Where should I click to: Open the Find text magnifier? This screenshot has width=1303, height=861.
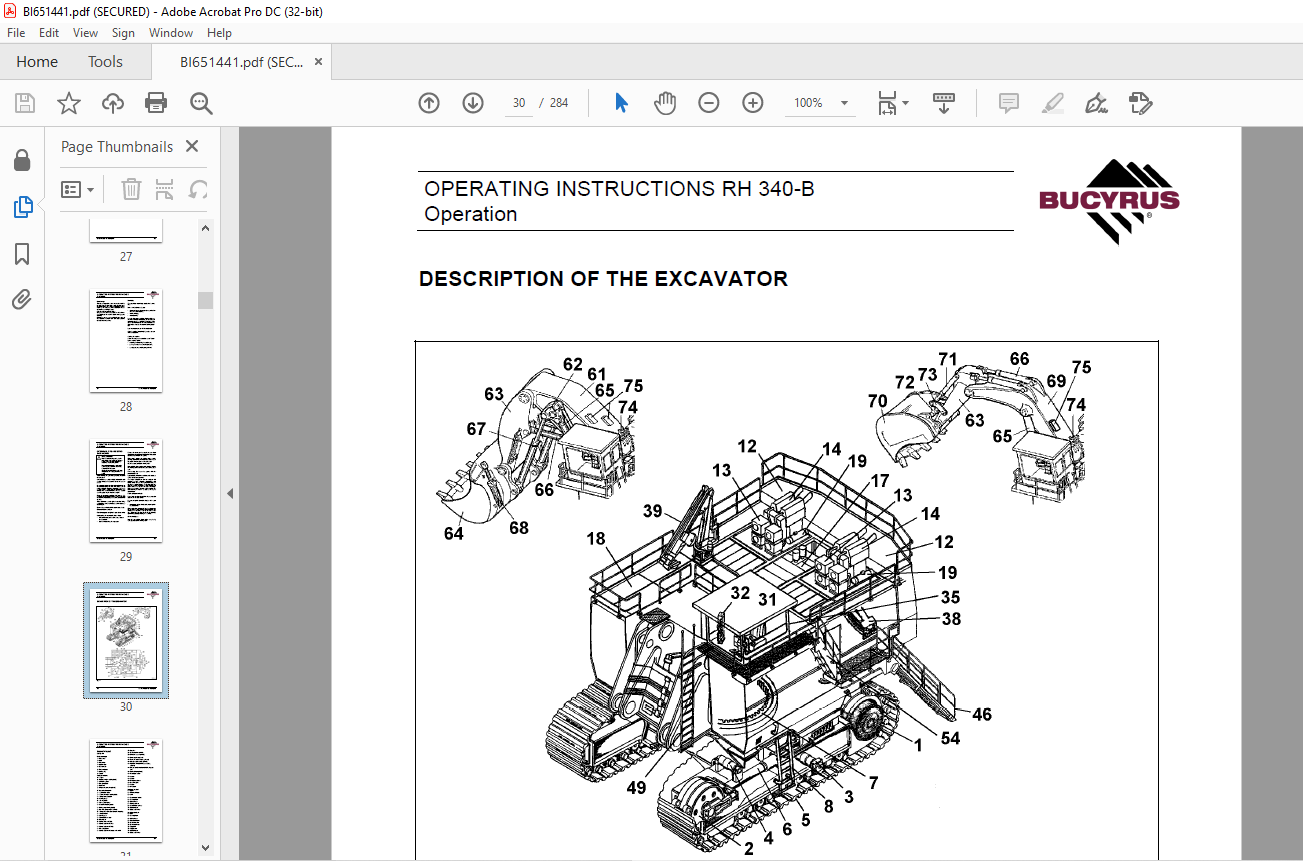[x=201, y=103]
